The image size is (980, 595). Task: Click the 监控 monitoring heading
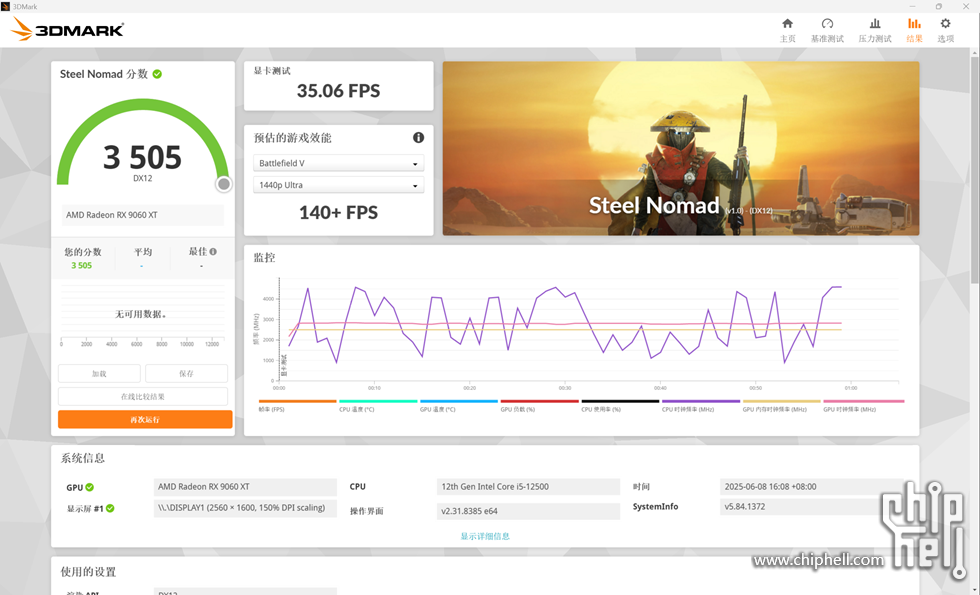pyautogui.click(x=264, y=258)
